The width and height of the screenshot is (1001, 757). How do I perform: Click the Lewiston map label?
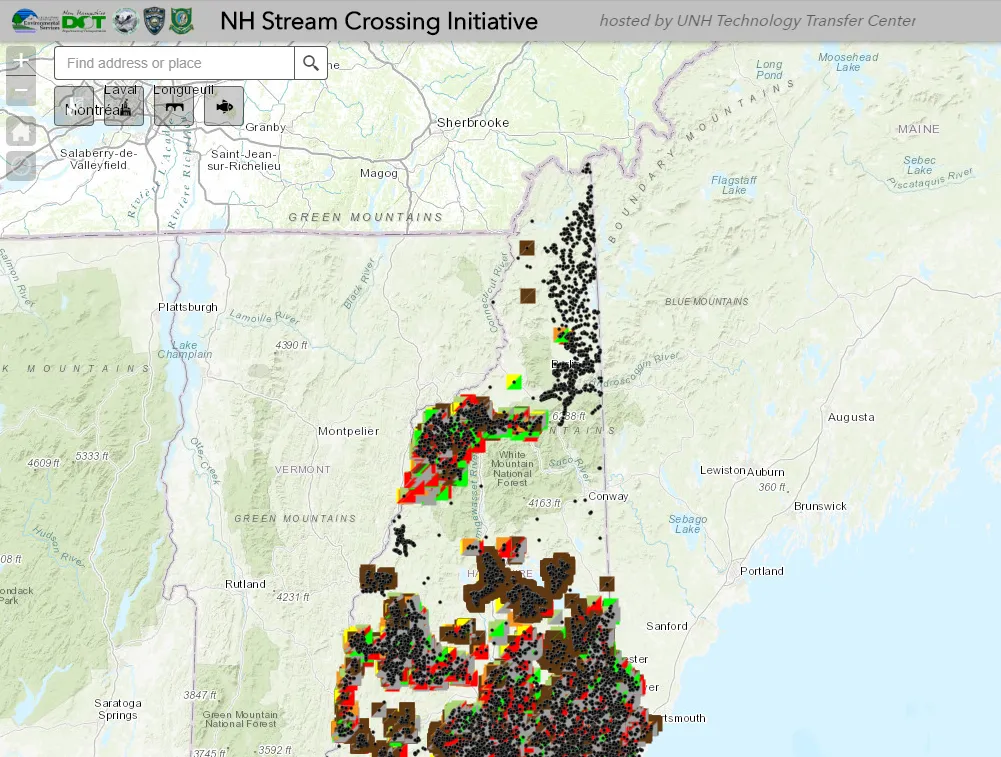point(723,470)
